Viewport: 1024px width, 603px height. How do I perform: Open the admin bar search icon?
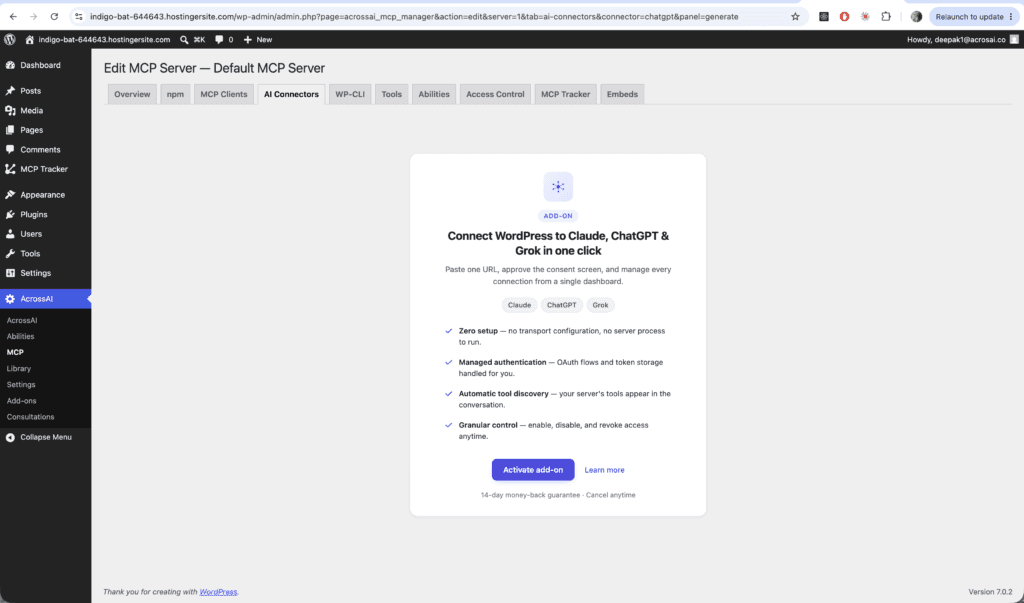184,40
